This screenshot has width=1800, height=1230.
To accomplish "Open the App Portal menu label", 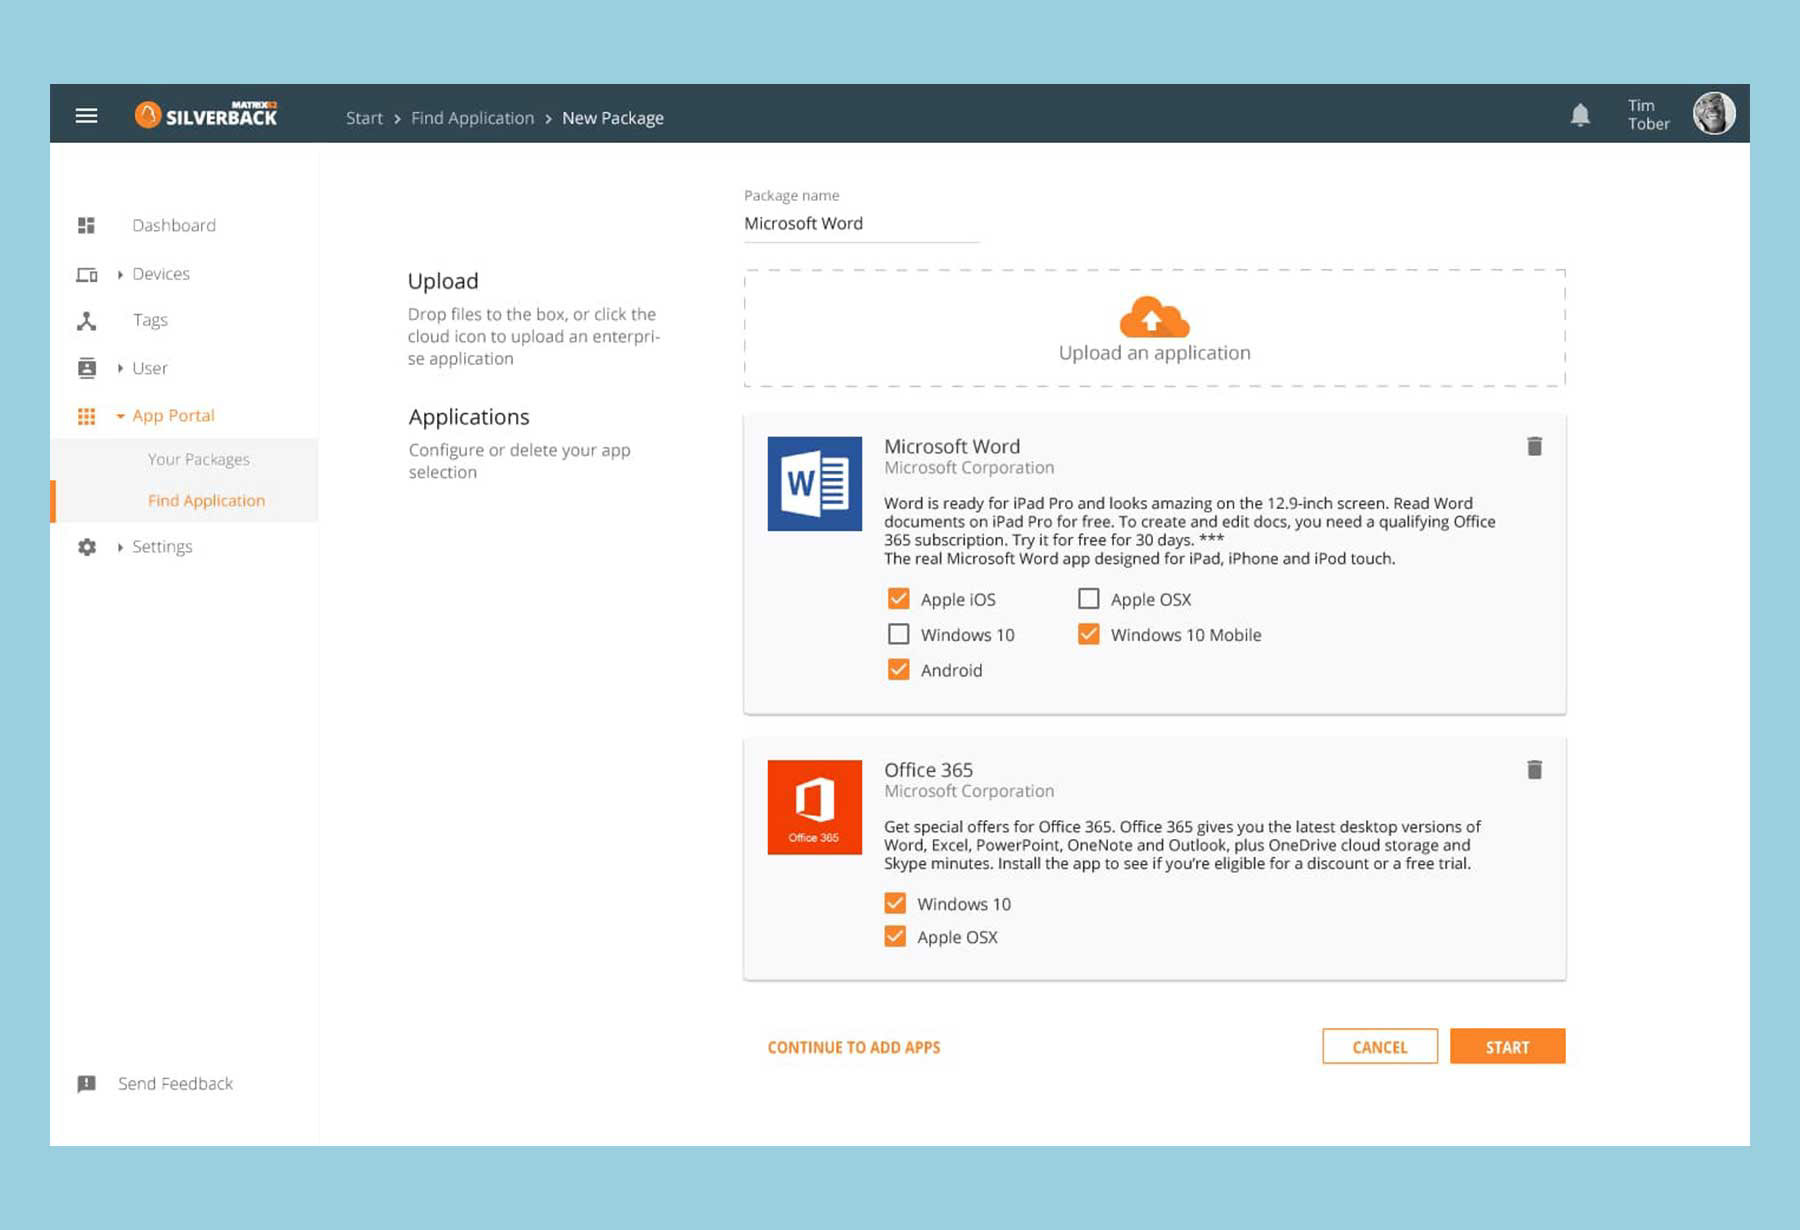I will point(173,415).
